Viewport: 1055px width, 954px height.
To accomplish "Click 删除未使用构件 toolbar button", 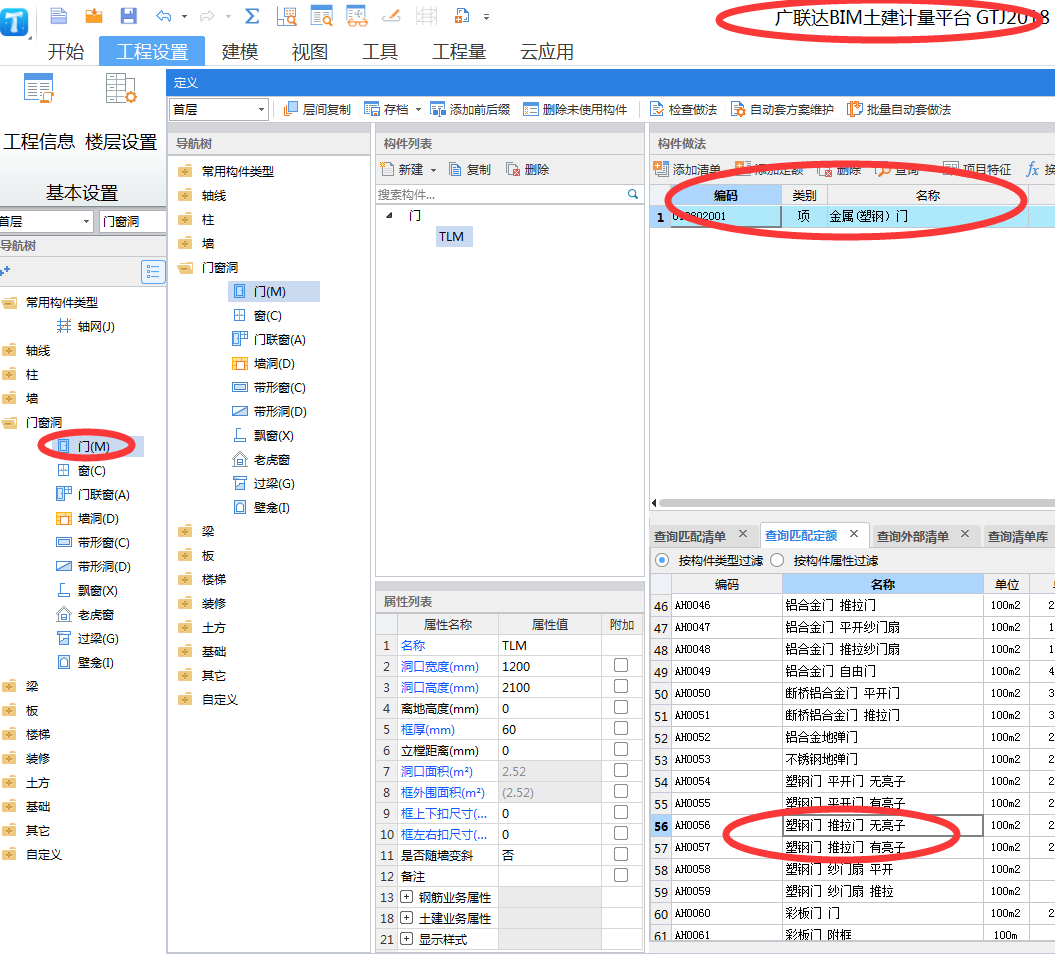I will click(x=576, y=110).
